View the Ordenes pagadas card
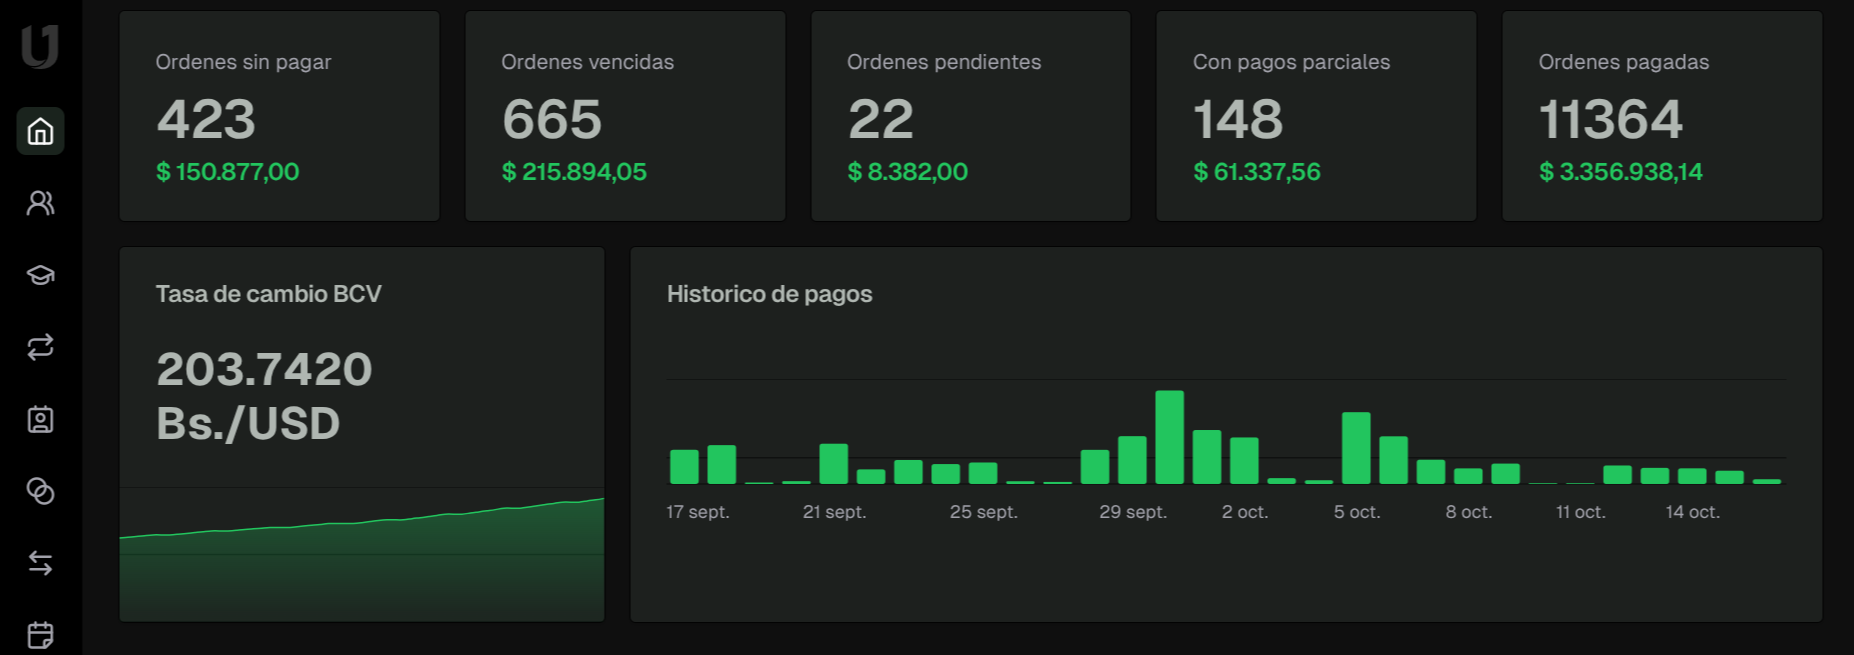This screenshot has height=655, width=1854. 1661,116
